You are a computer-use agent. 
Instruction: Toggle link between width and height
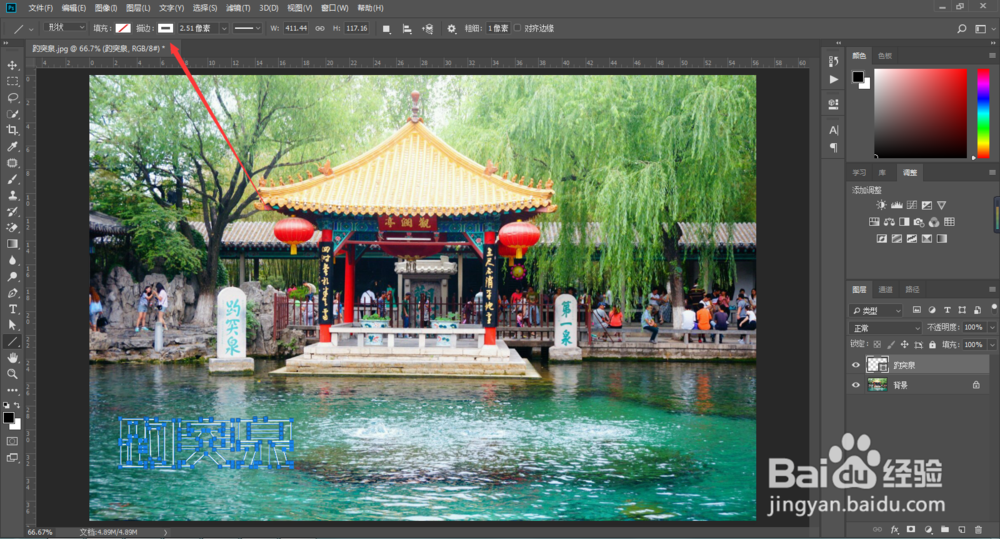(320, 29)
